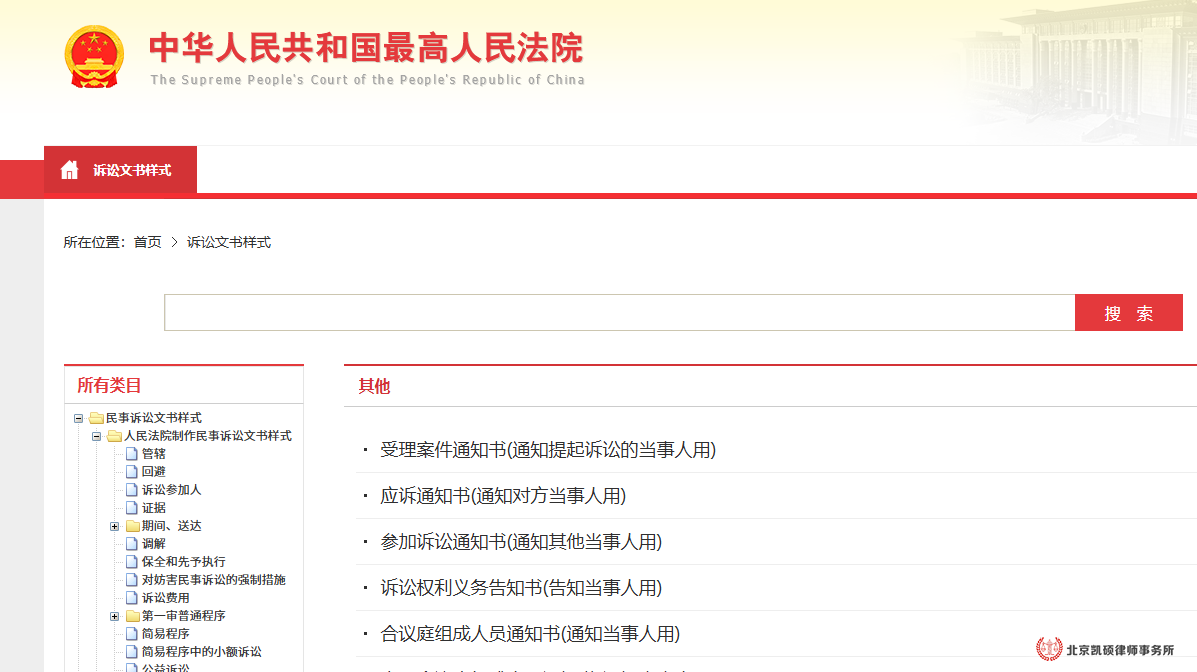1197x672 pixels.
Task: Click the 管辖 document icon
Action: pos(131,454)
